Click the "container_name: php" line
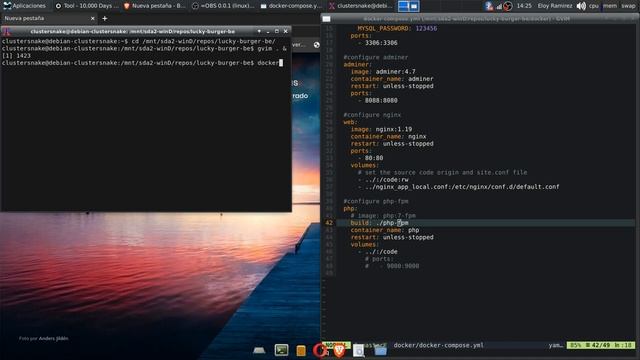 click(x=384, y=230)
